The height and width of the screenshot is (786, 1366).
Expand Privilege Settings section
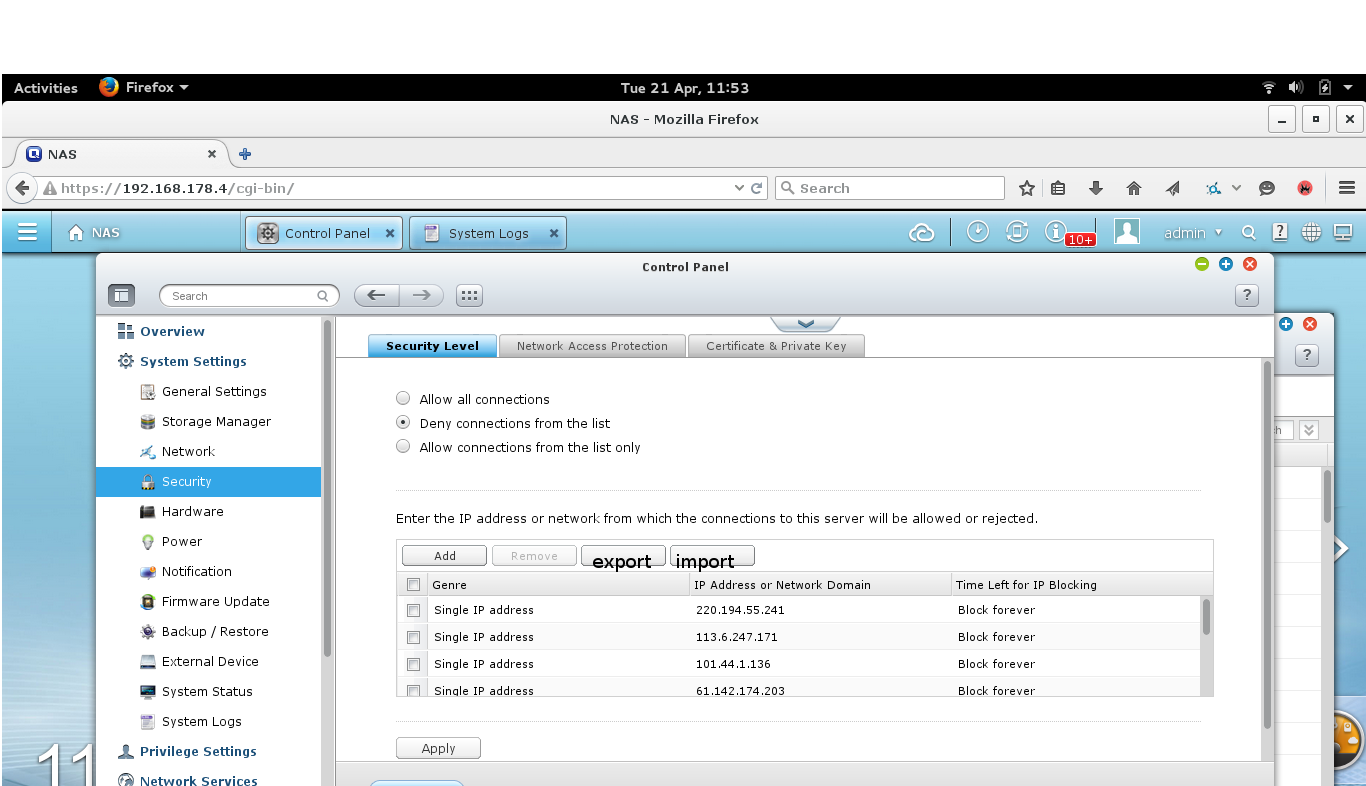pyautogui.click(x=188, y=751)
